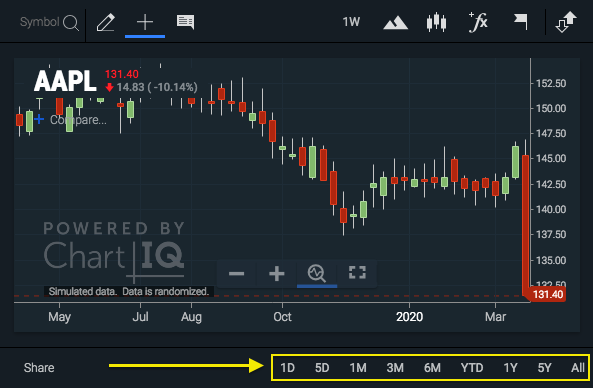Toggle the chart info tooltip icon
Image resolution: width=593 pixels, height=388 pixels.
point(185,22)
